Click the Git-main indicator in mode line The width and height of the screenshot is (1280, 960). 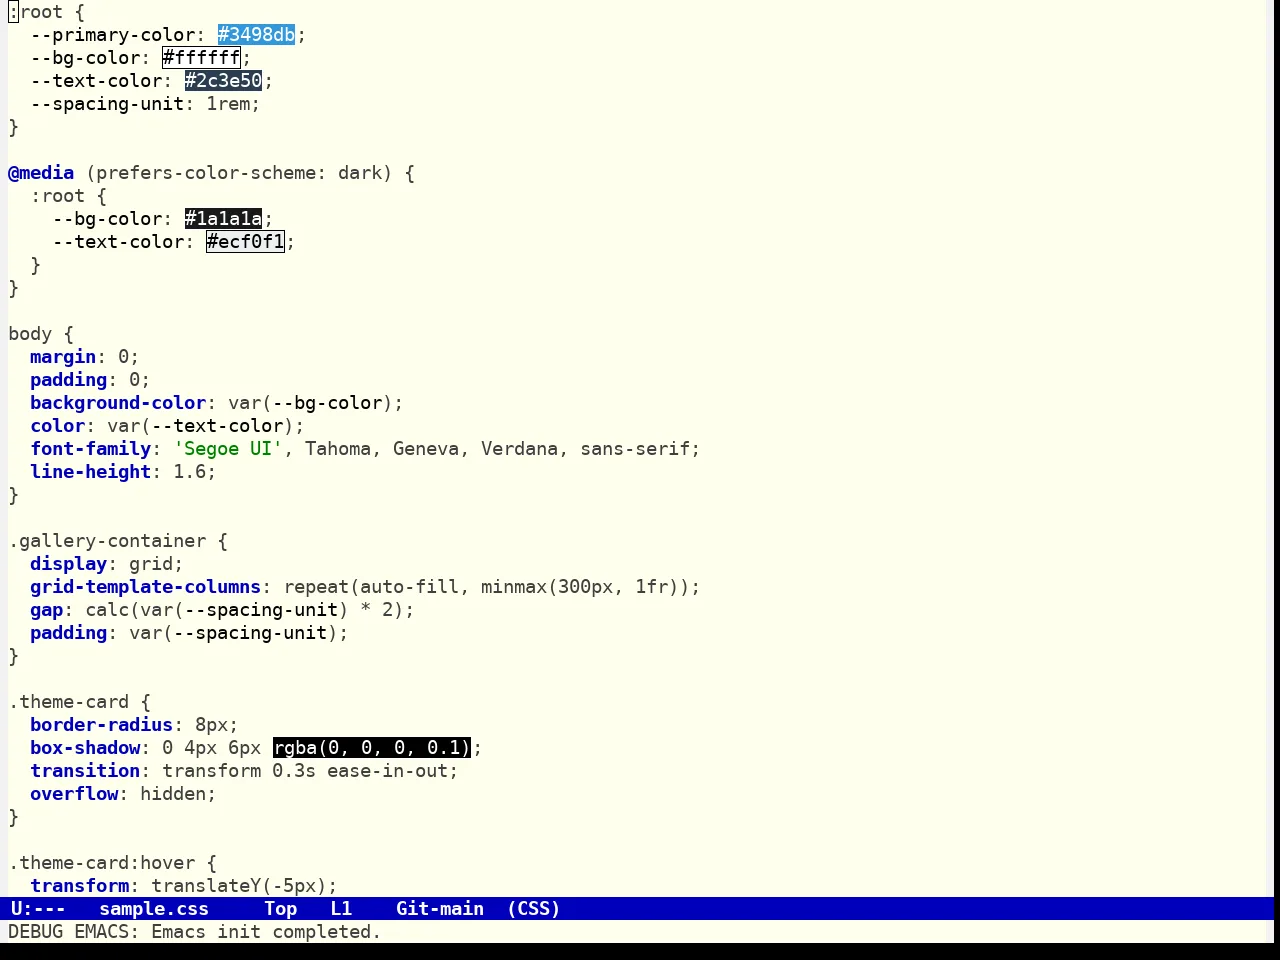(440, 909)
